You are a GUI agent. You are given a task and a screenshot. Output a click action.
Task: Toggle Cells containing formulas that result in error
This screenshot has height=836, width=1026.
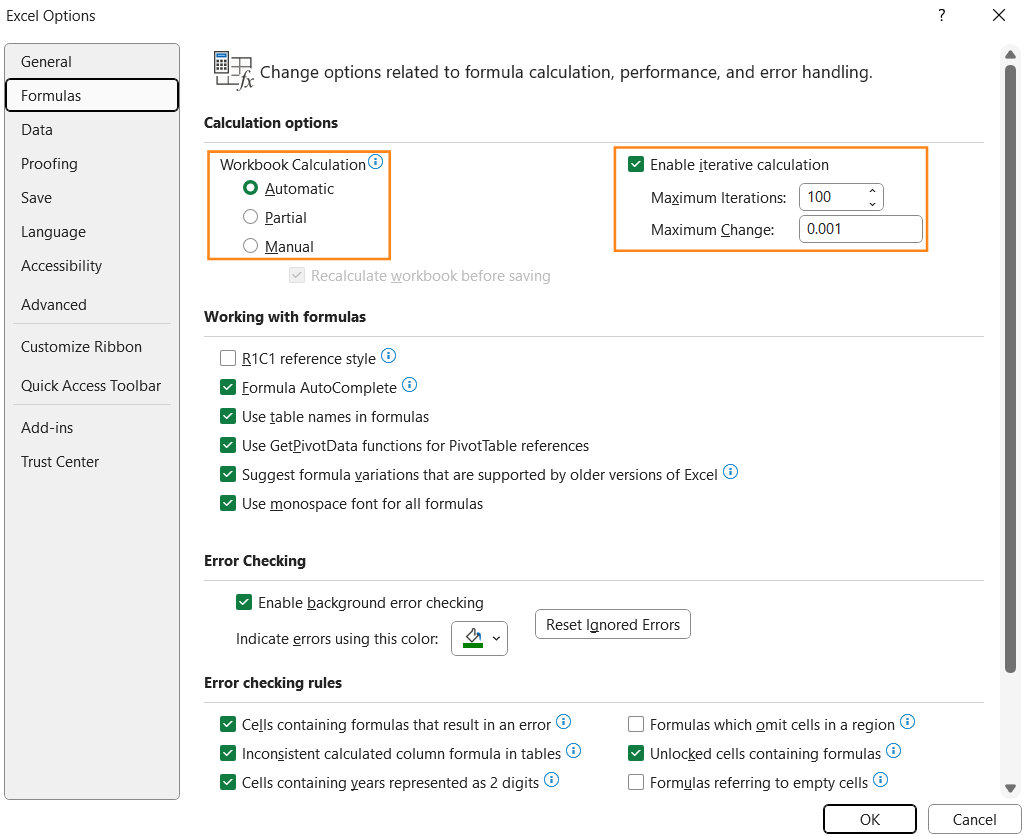click(228, 724)
